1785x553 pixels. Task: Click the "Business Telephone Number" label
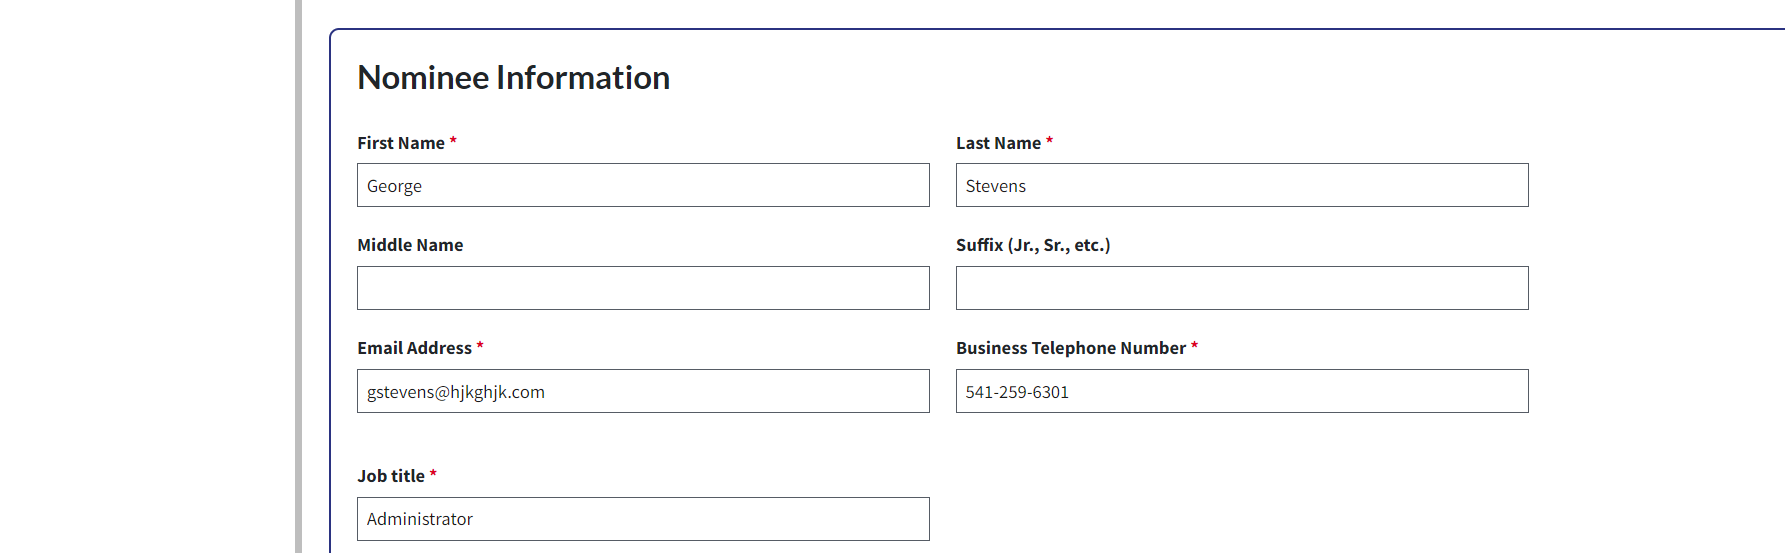pos(1070,348)
